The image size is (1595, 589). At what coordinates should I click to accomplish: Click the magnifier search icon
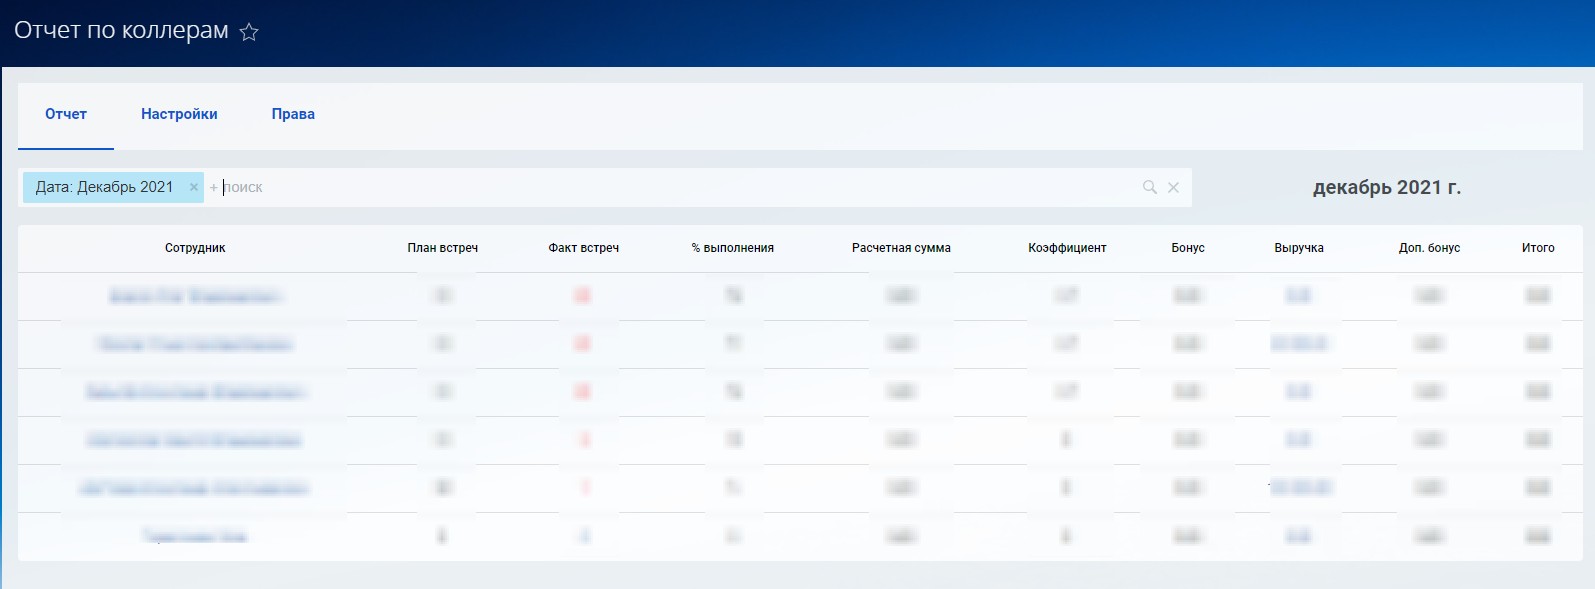(1149, 187)
